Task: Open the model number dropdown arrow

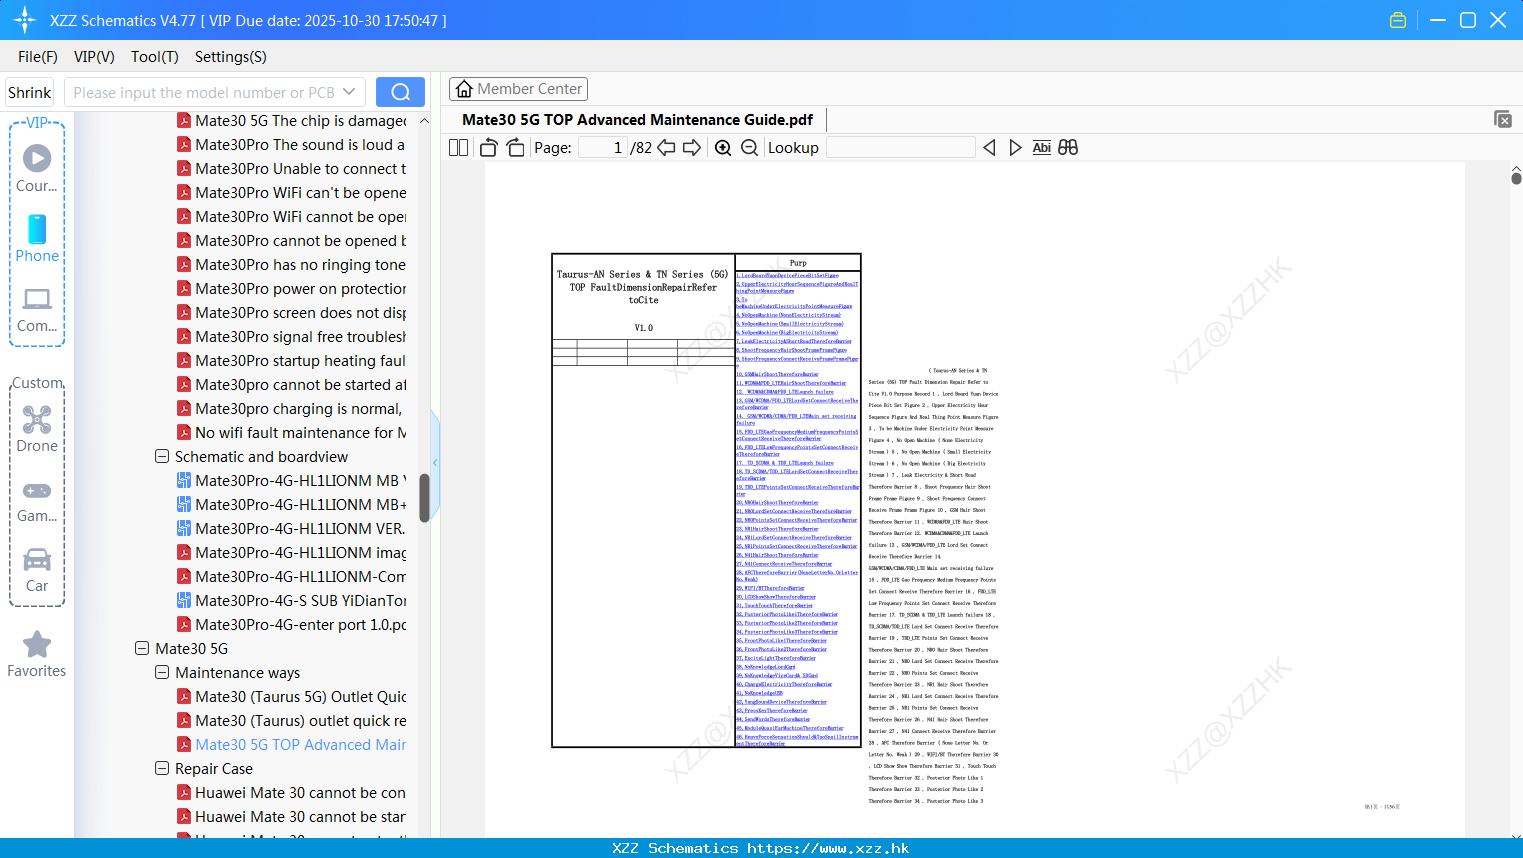Action: [x=349, y=92]
